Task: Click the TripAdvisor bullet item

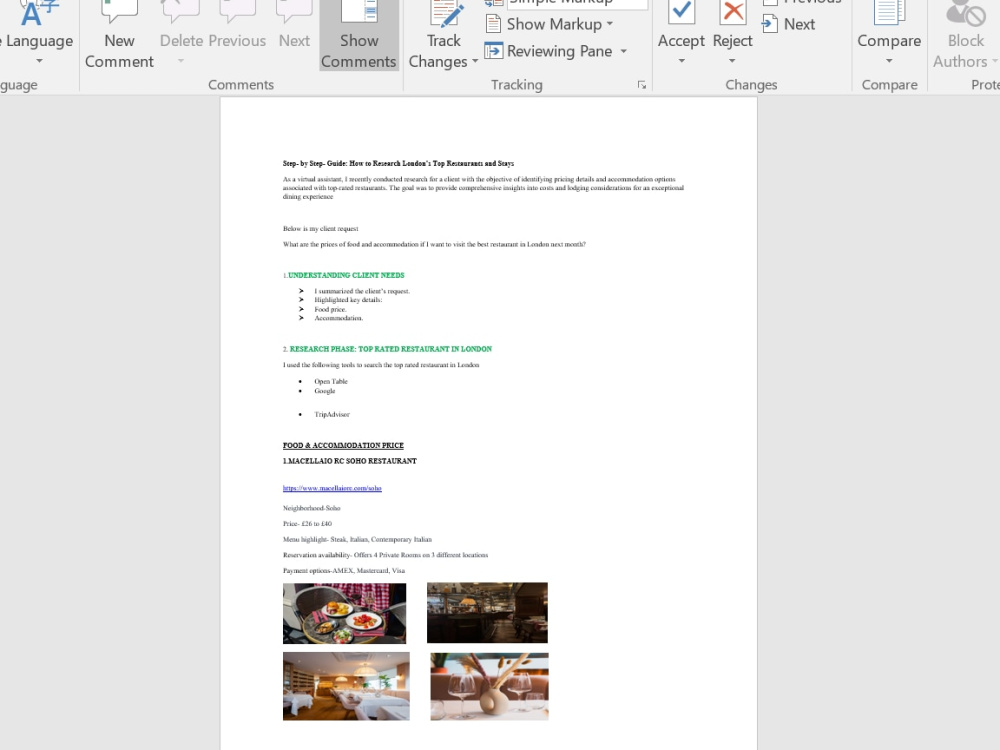Action: [x=332, y=415]
